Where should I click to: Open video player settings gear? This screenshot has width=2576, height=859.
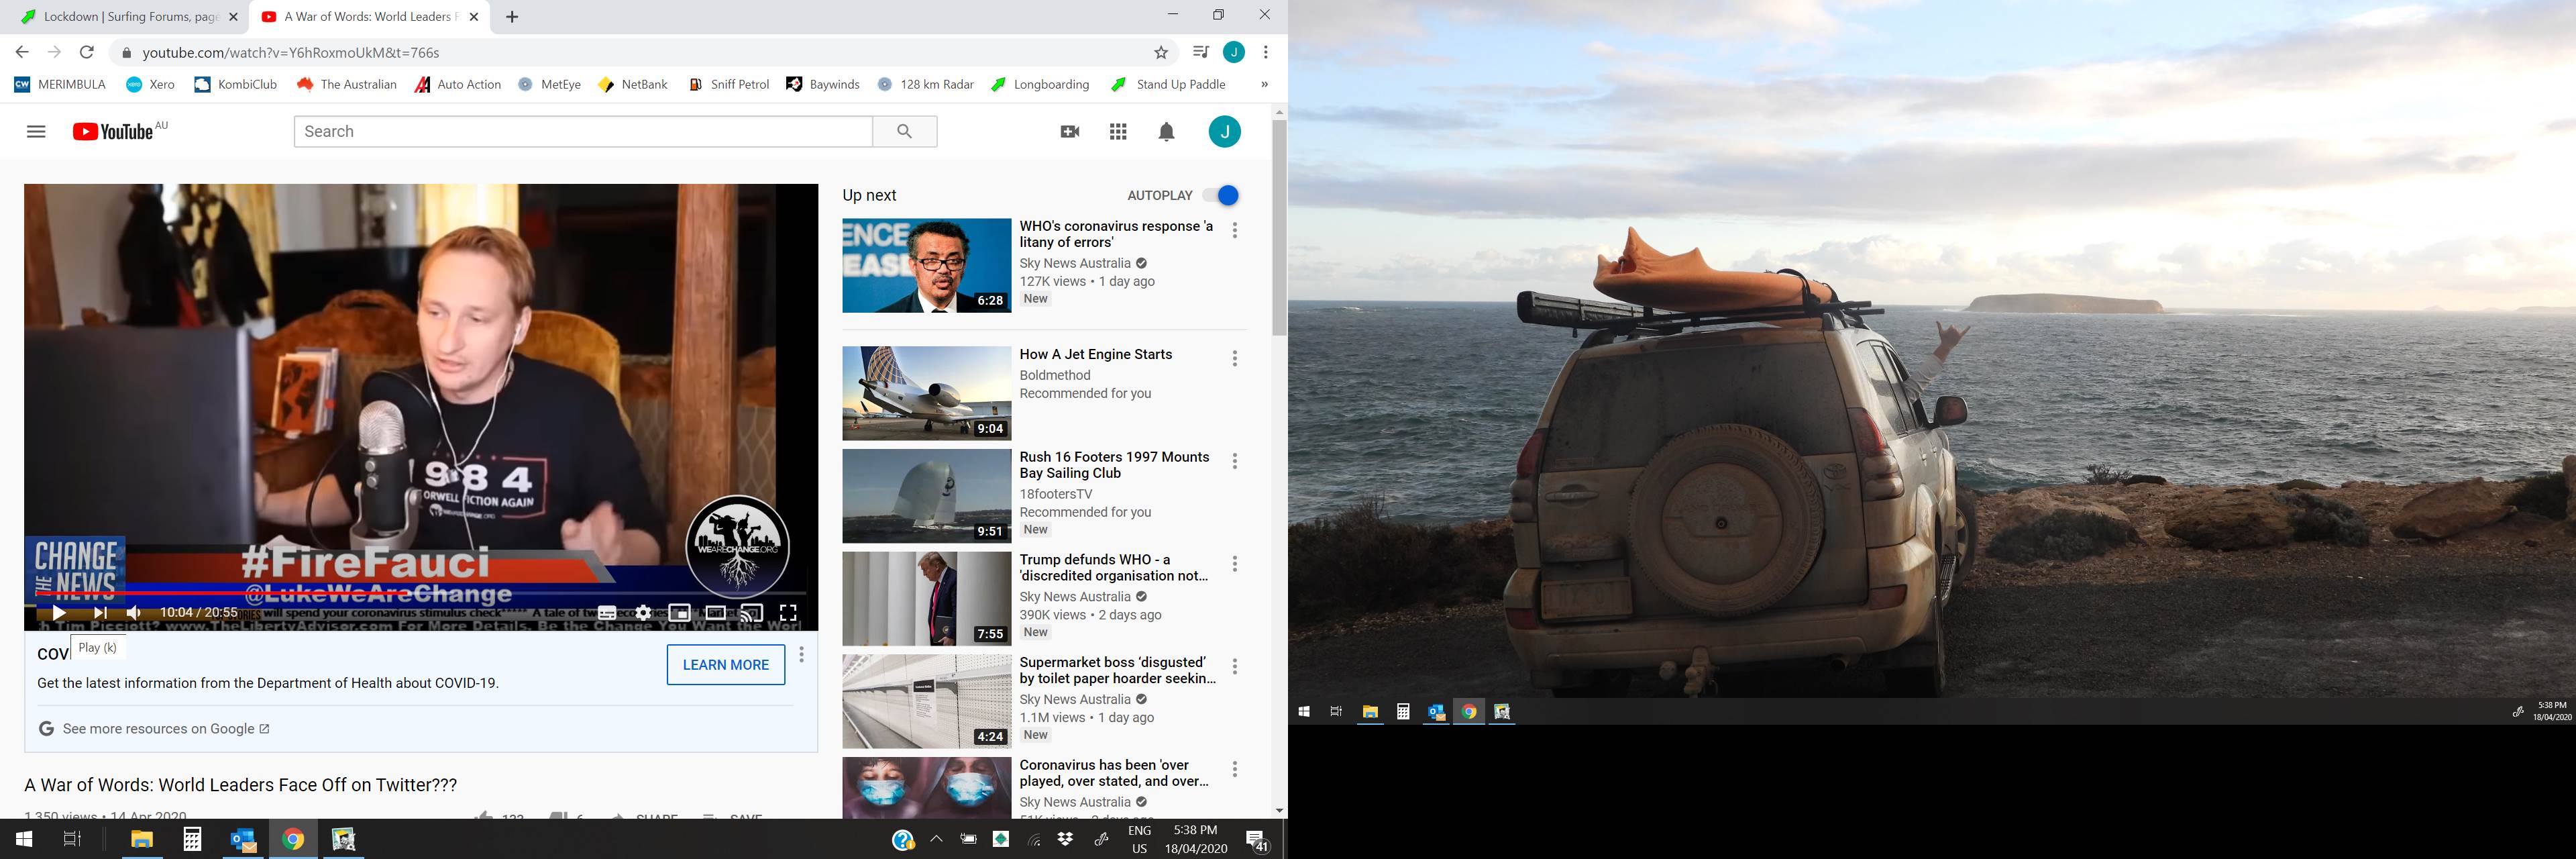643,612
